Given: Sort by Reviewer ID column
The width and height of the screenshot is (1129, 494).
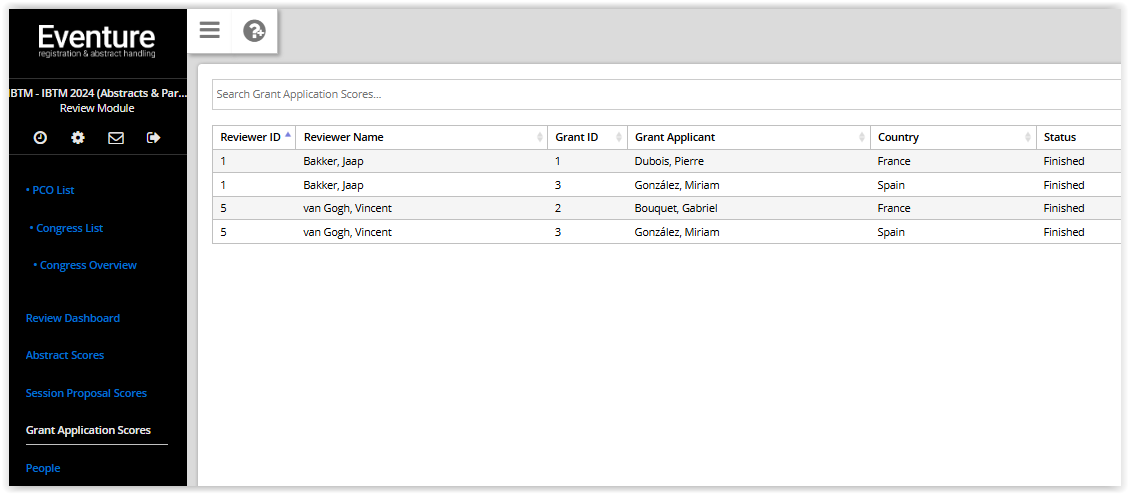Looking at the screenshot, I should (x=253, y=137).
